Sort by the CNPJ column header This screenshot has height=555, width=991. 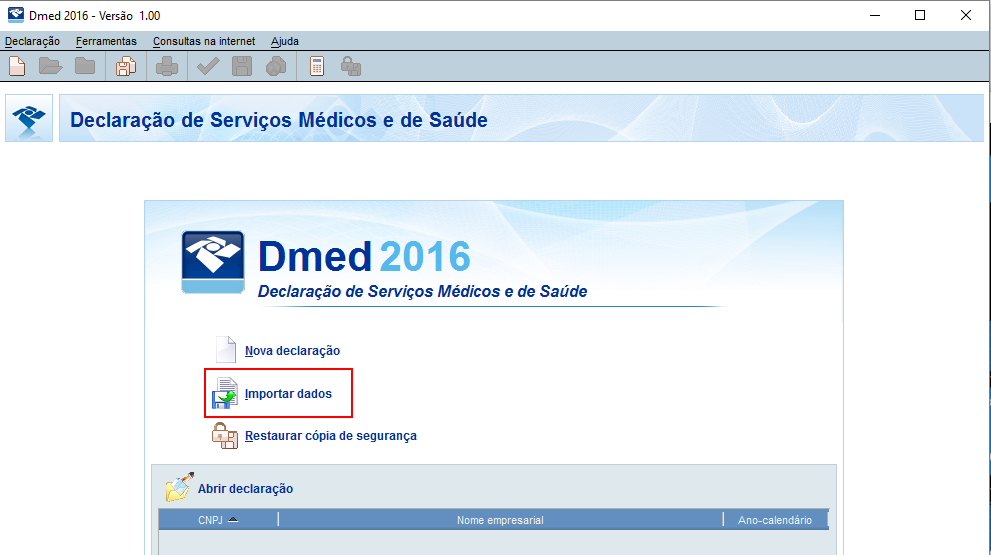[x=218, y=520]
